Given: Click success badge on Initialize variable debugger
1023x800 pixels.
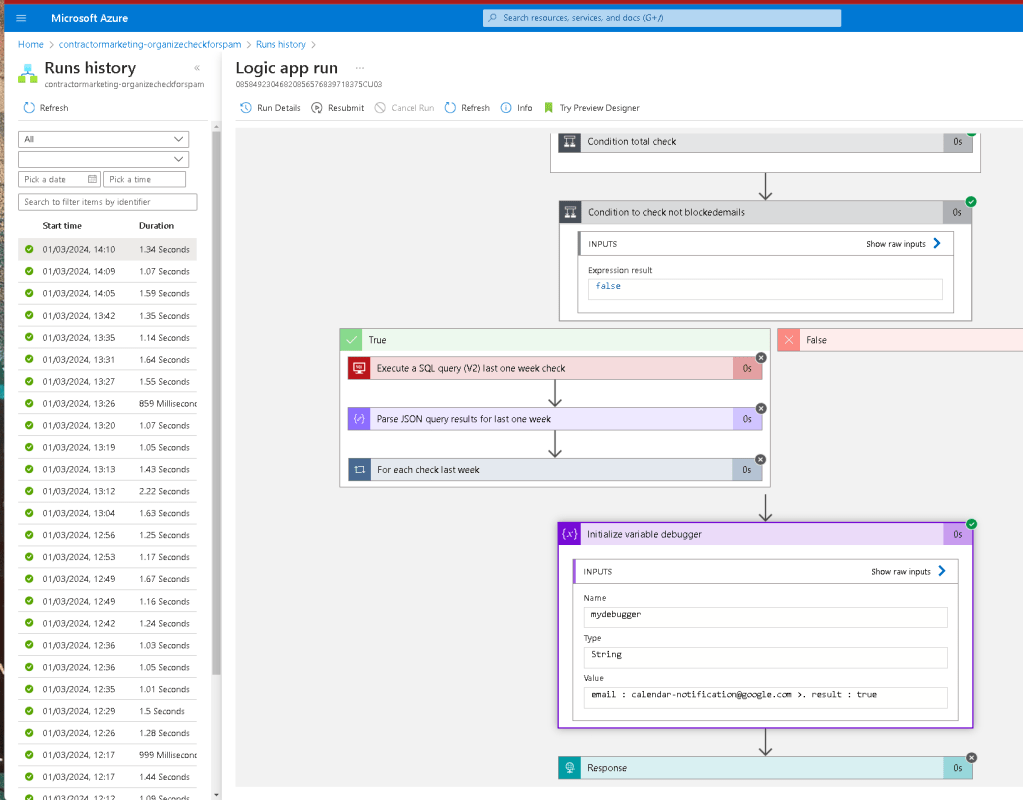Looking at the screenshot, I should point(971,524).
